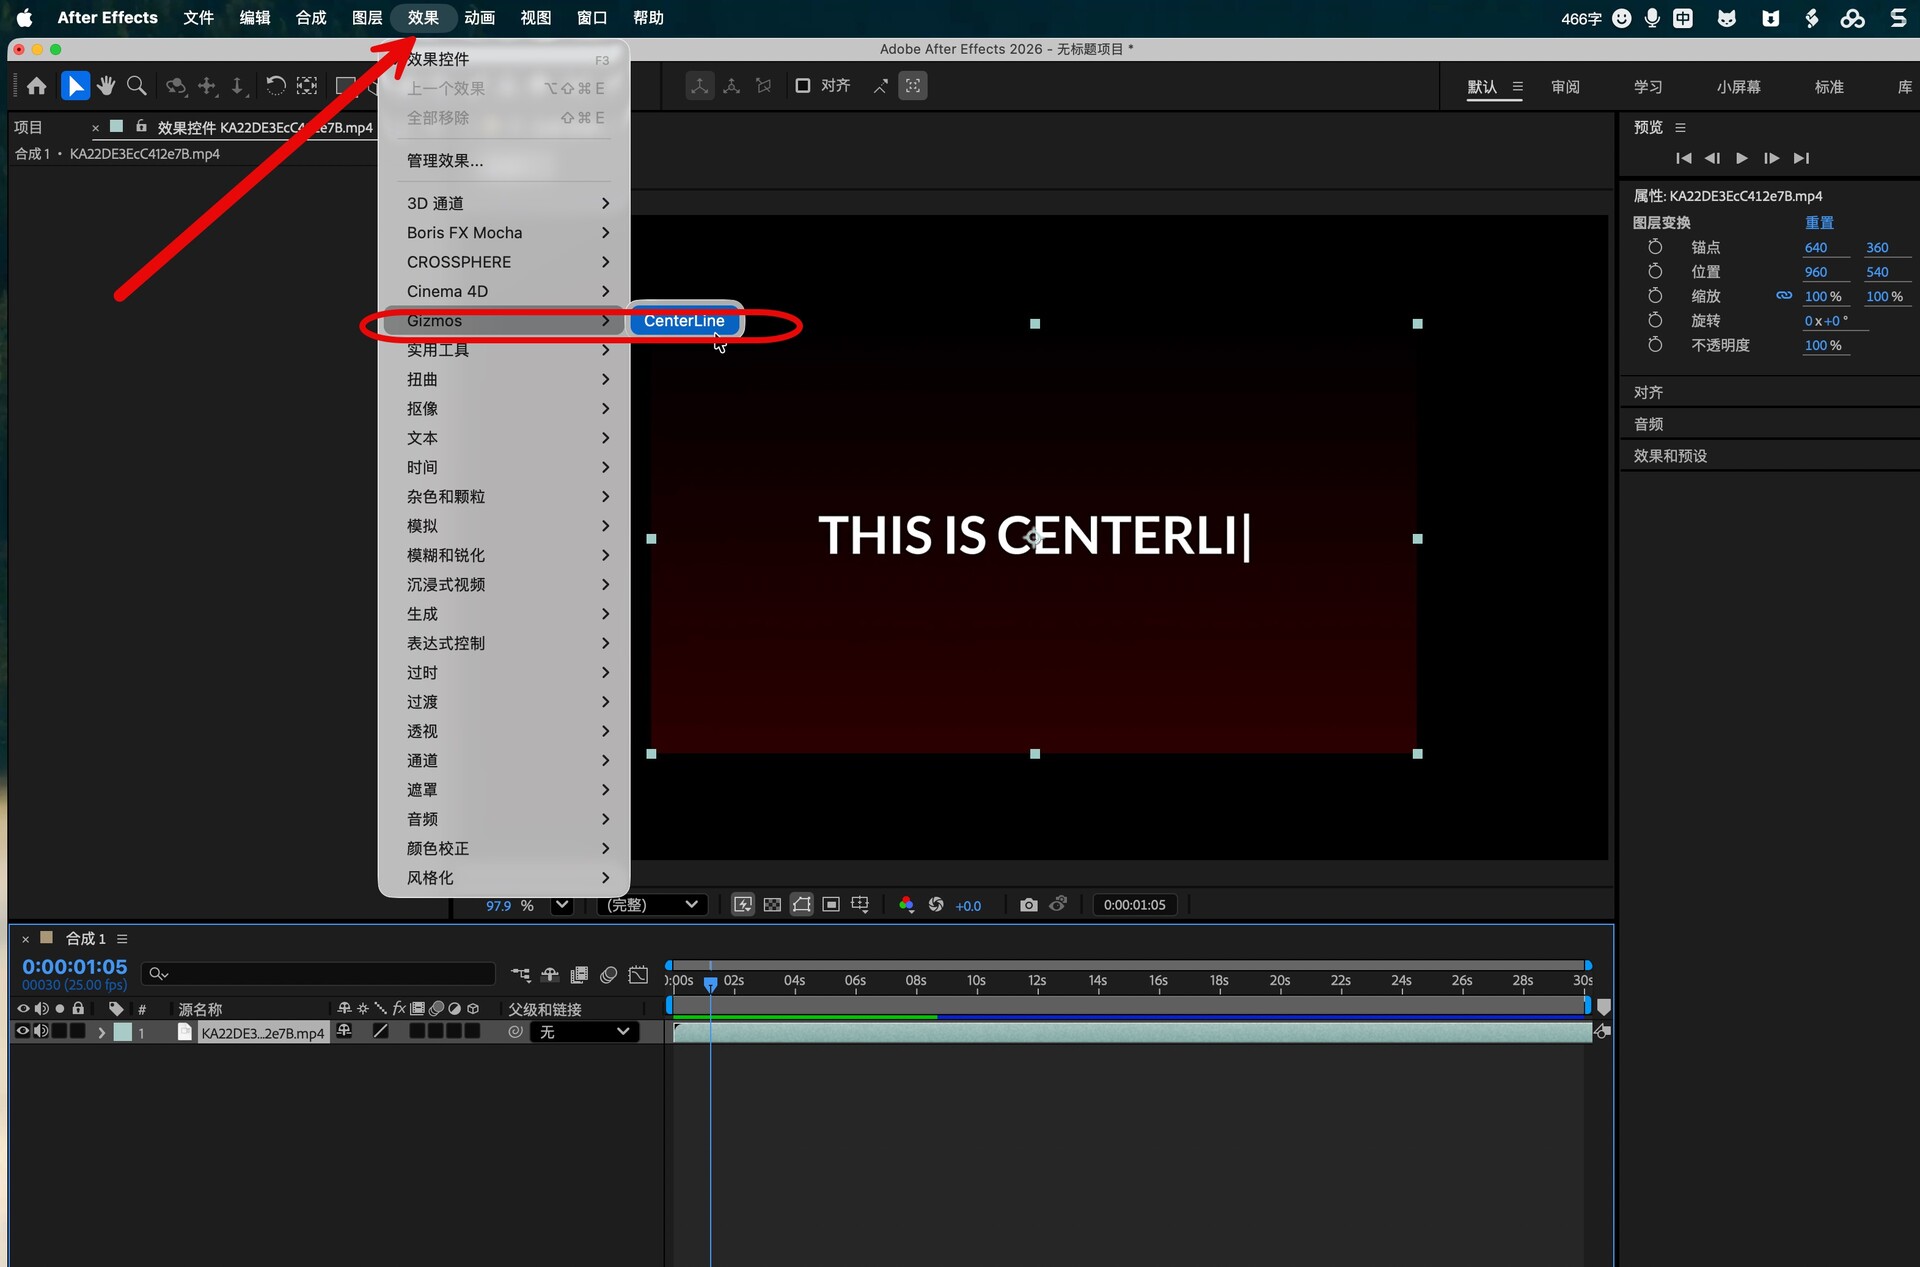1920x1267 pixels.
Task: Open the 默认 workspace menu icon
Action: click(1517, 87)
